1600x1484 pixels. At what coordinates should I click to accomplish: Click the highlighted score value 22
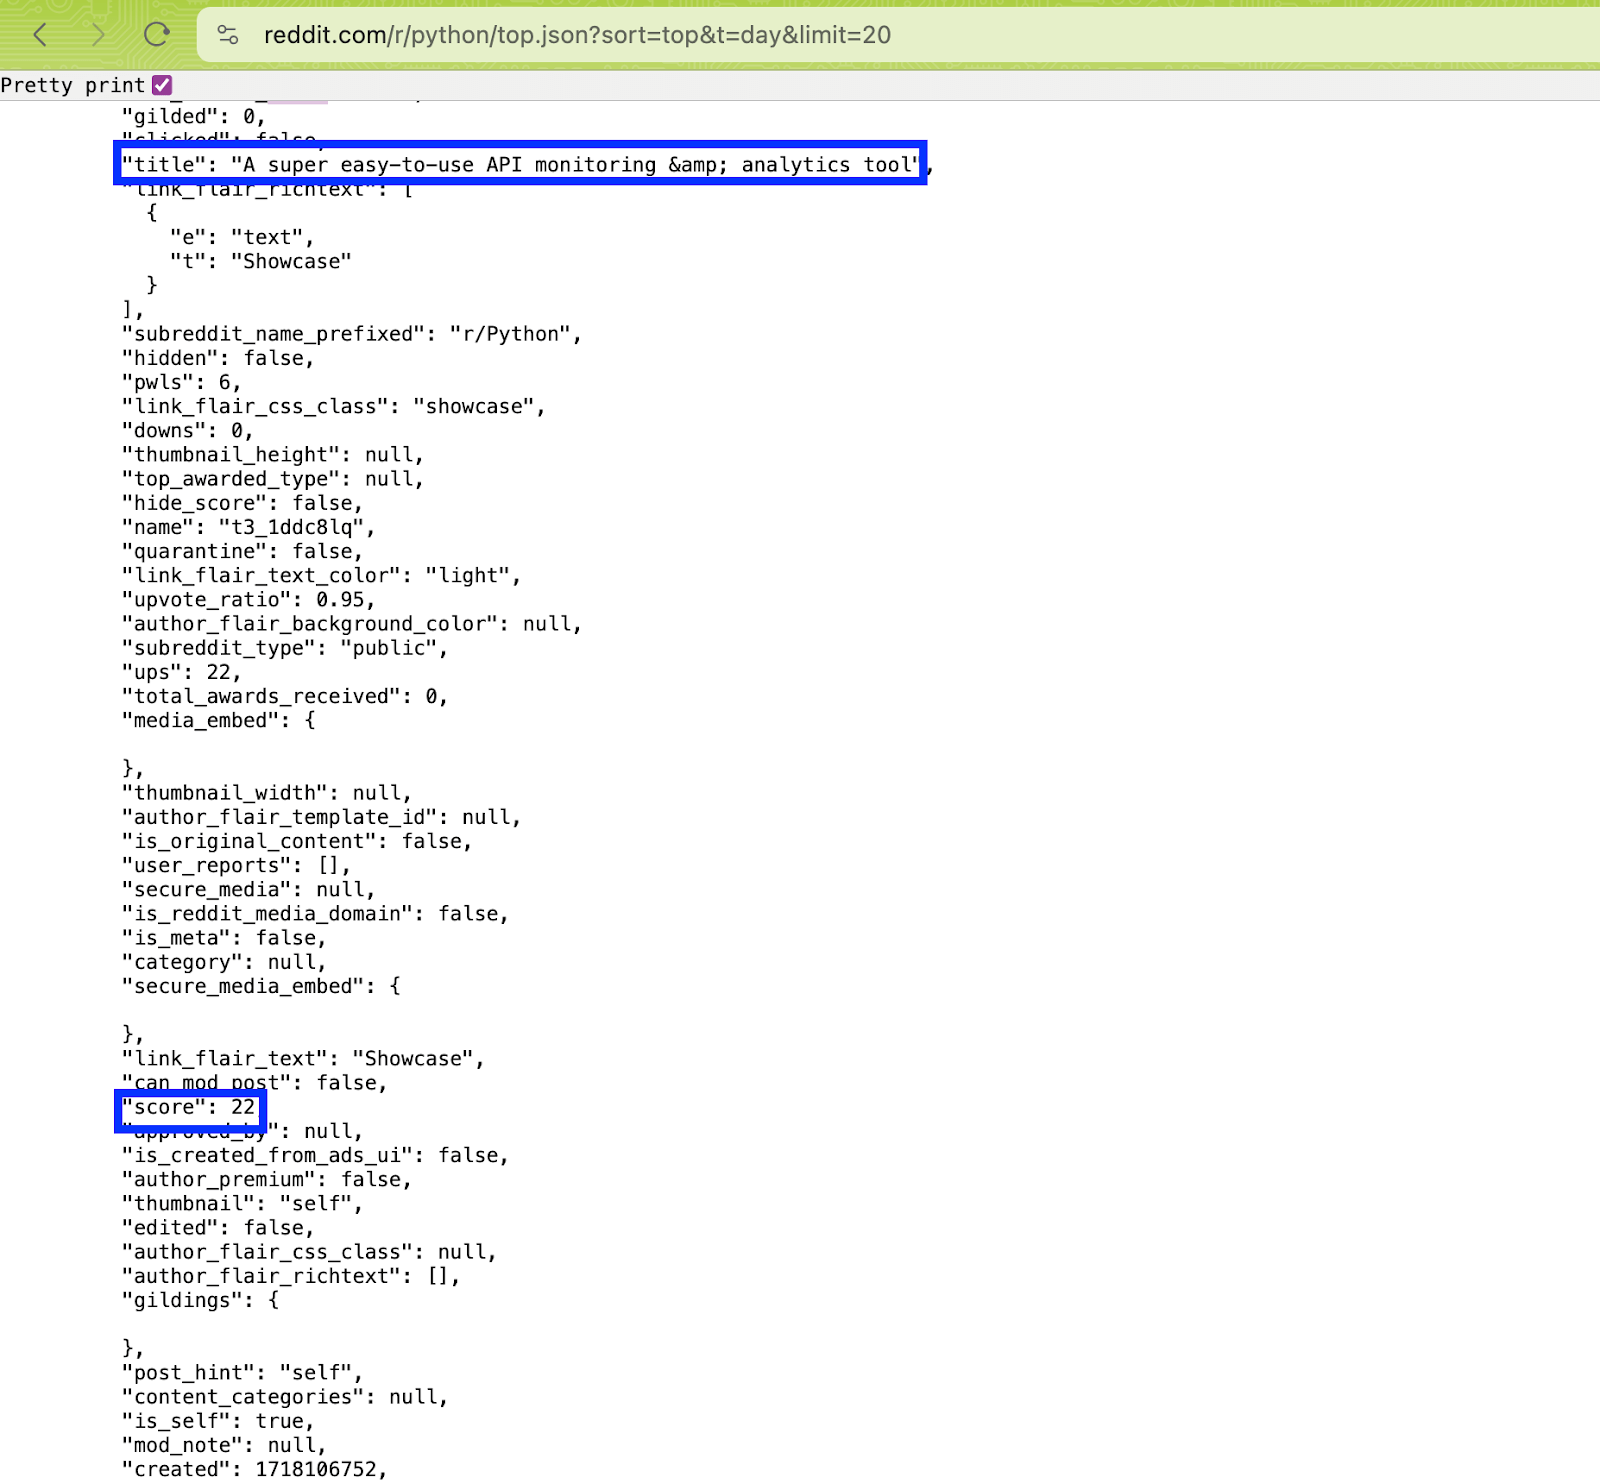coord(243,1107)
